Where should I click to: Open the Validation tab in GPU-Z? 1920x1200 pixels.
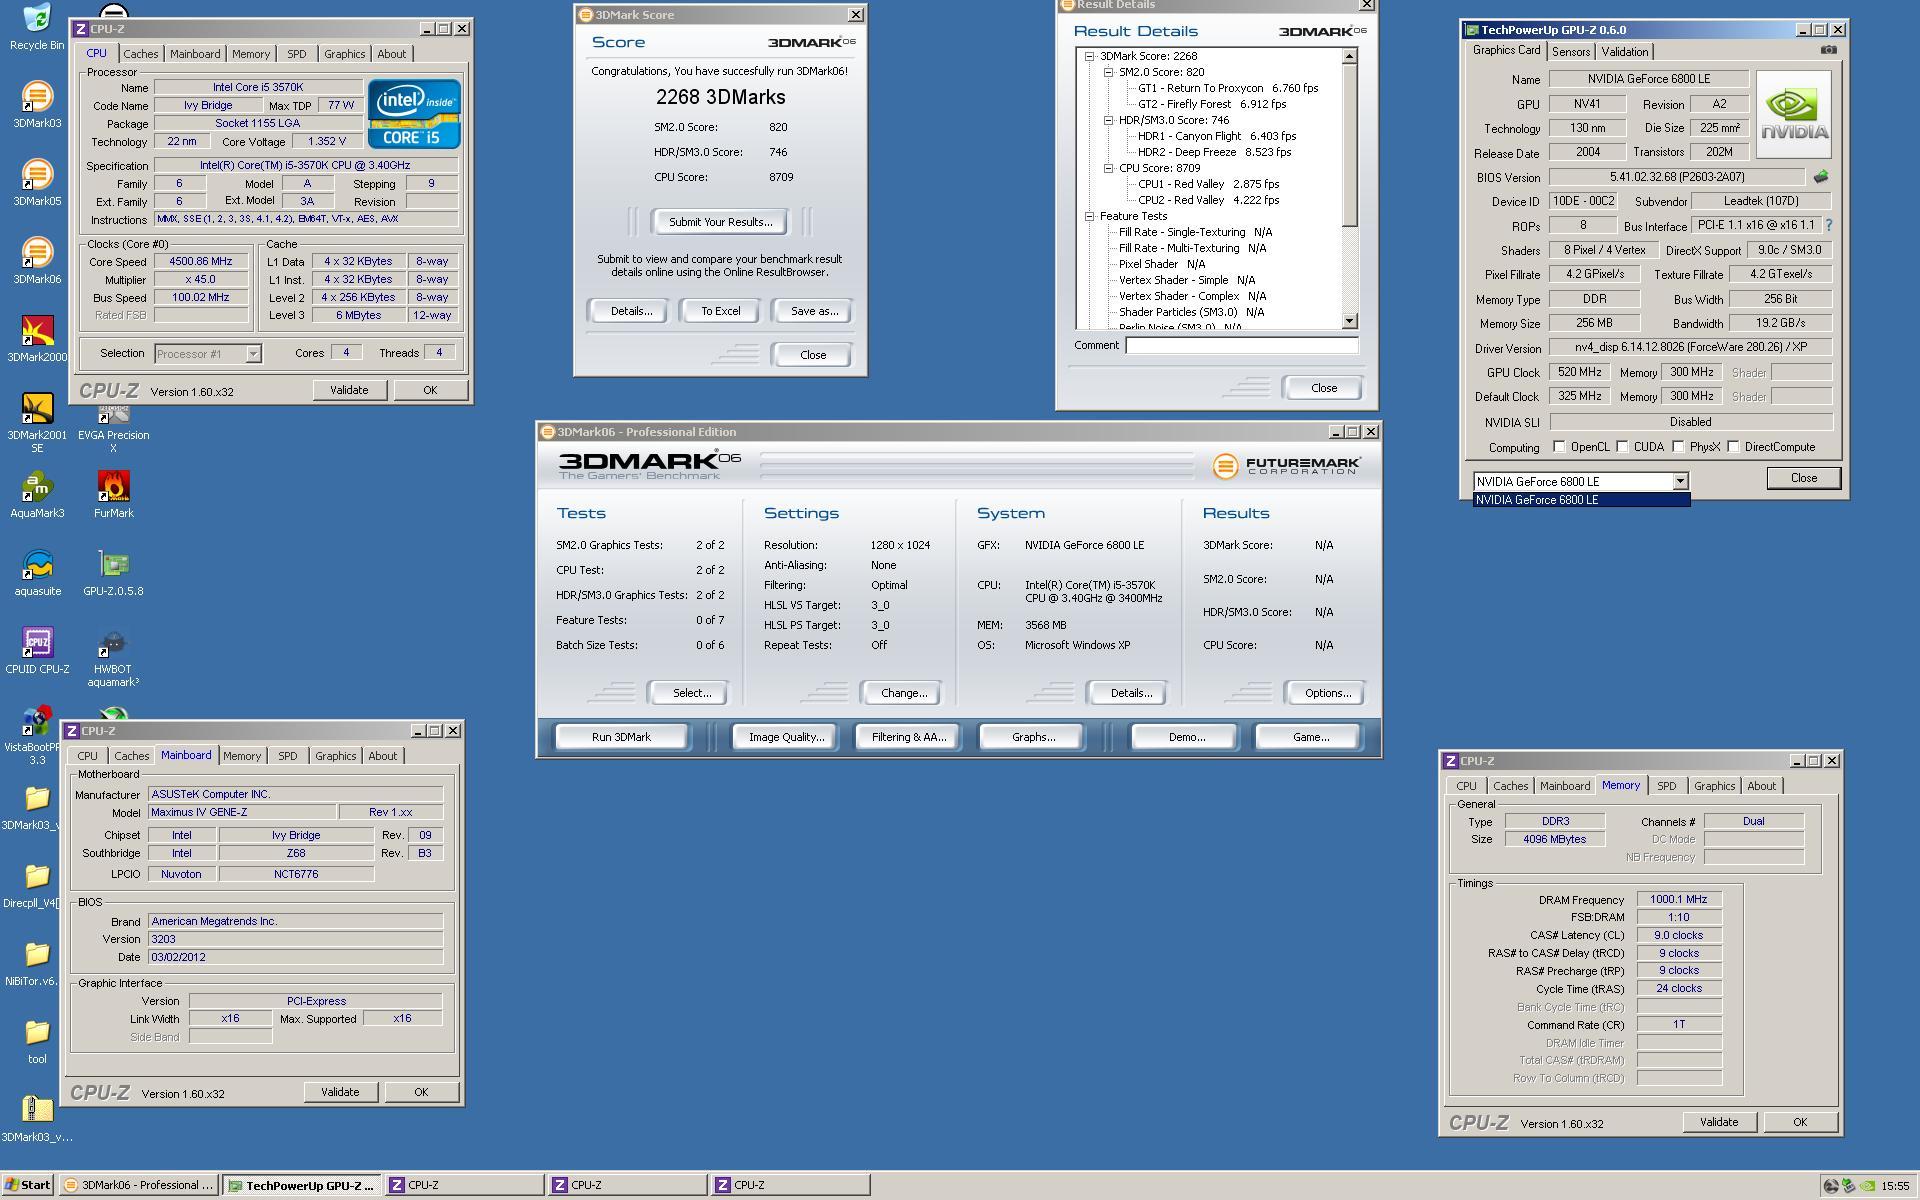(x=1624, y=52)
